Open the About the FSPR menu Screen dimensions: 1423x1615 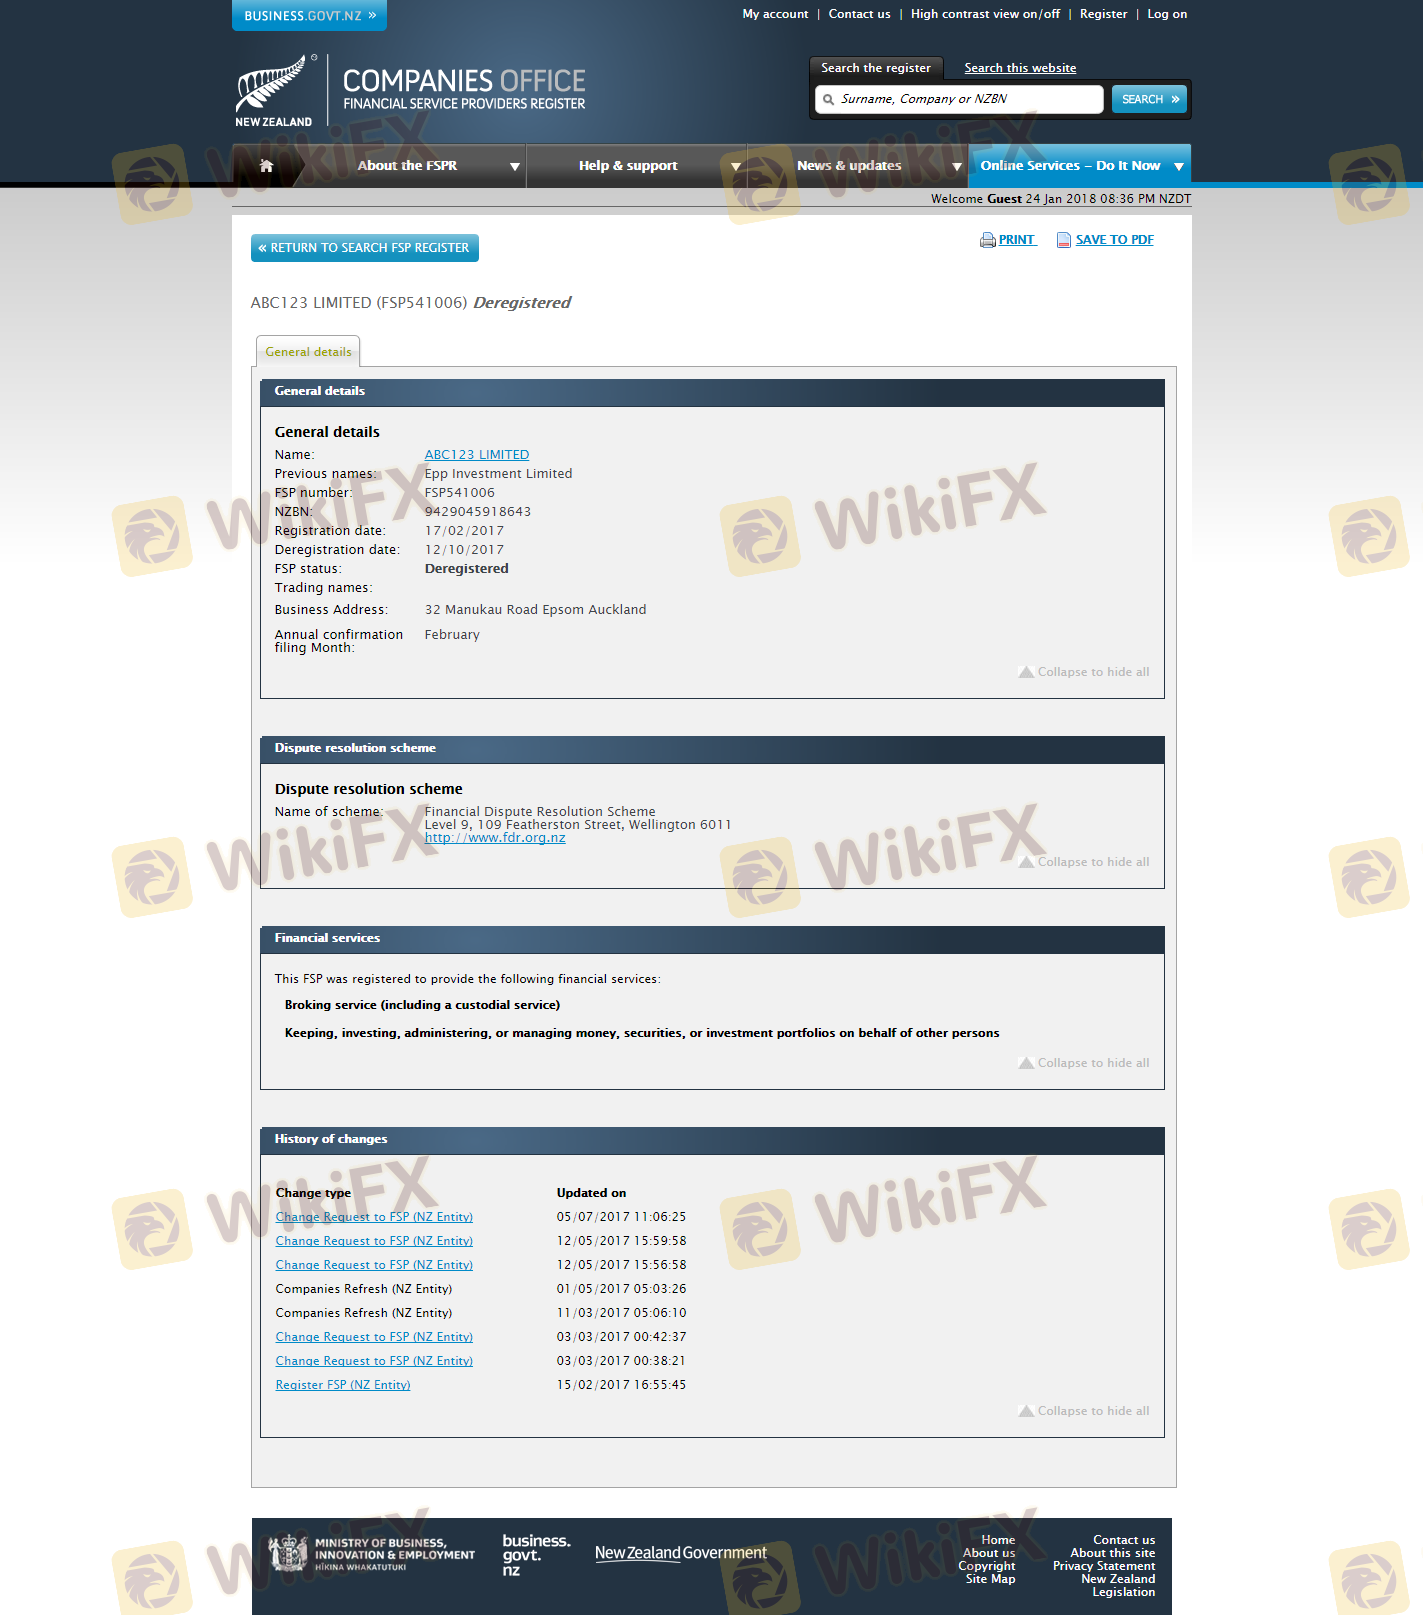(407, 166)
